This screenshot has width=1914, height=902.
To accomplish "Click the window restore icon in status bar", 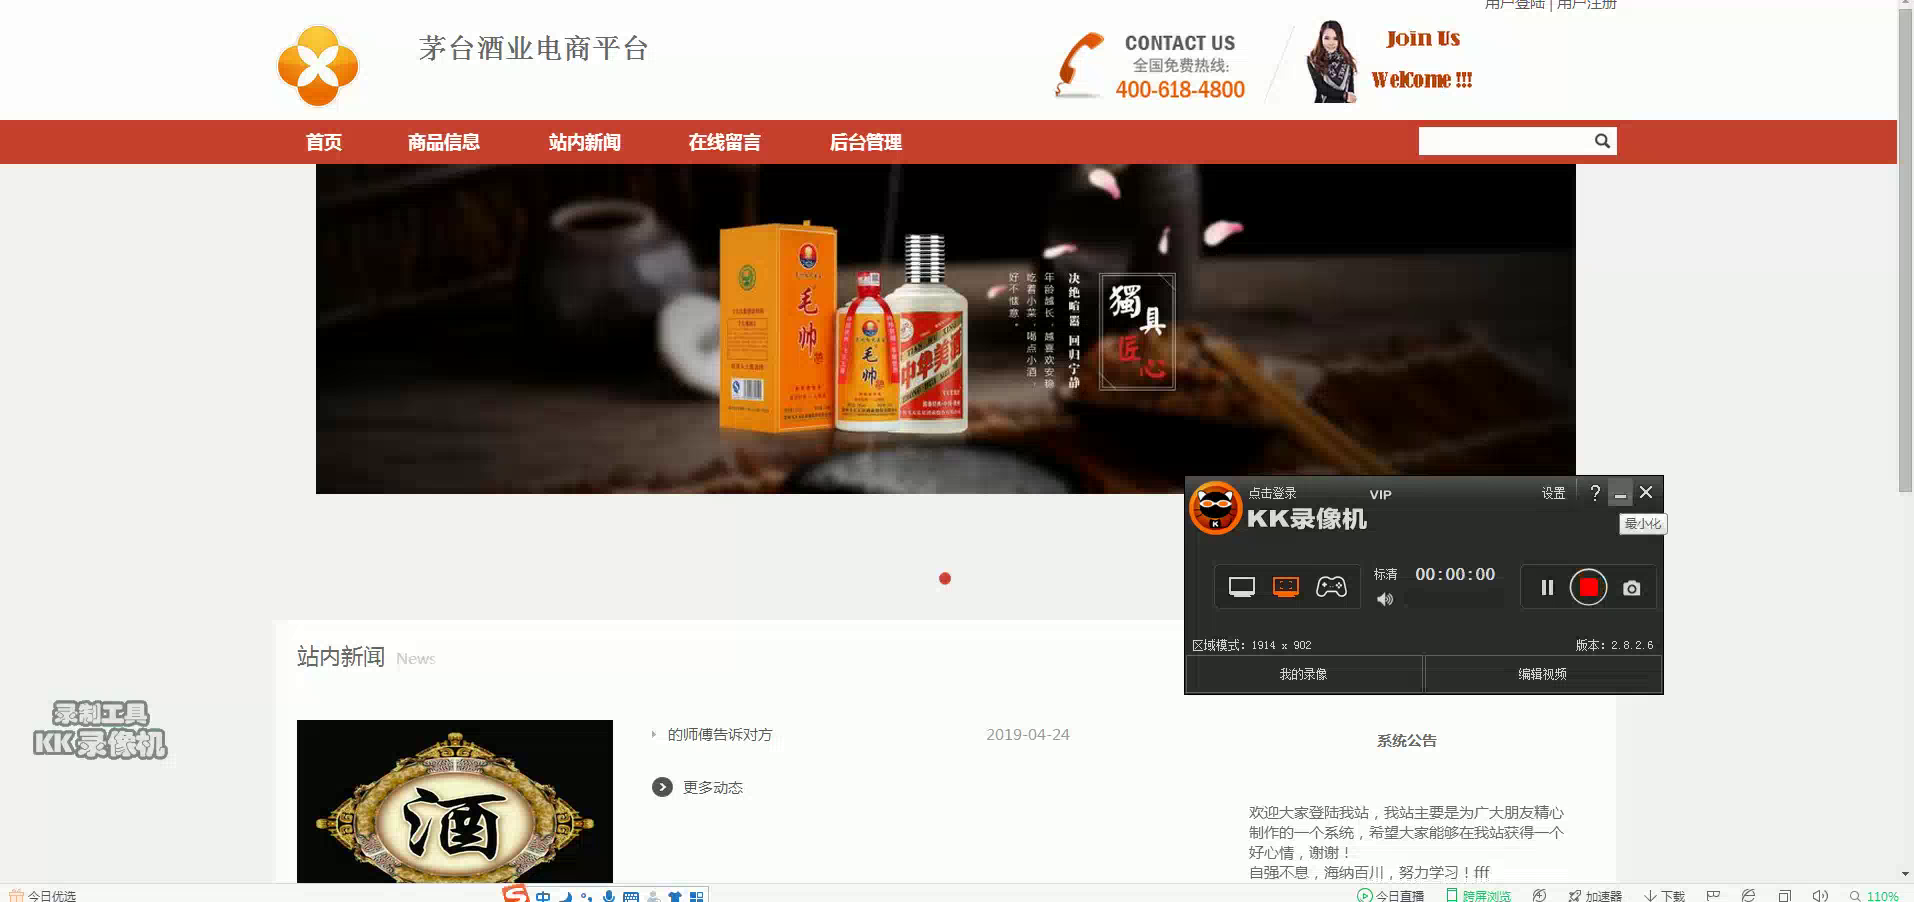I will (x=1784, y=895).
